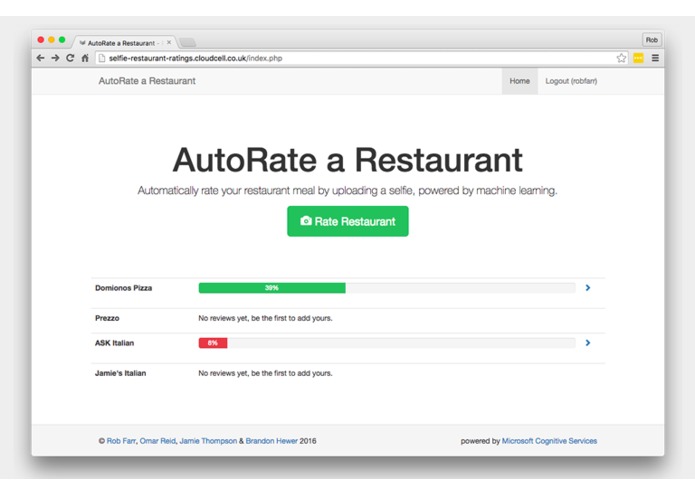Open the Jamie Thompson footer link
This screenshot has height=494, width=695.
click(208, 441)
